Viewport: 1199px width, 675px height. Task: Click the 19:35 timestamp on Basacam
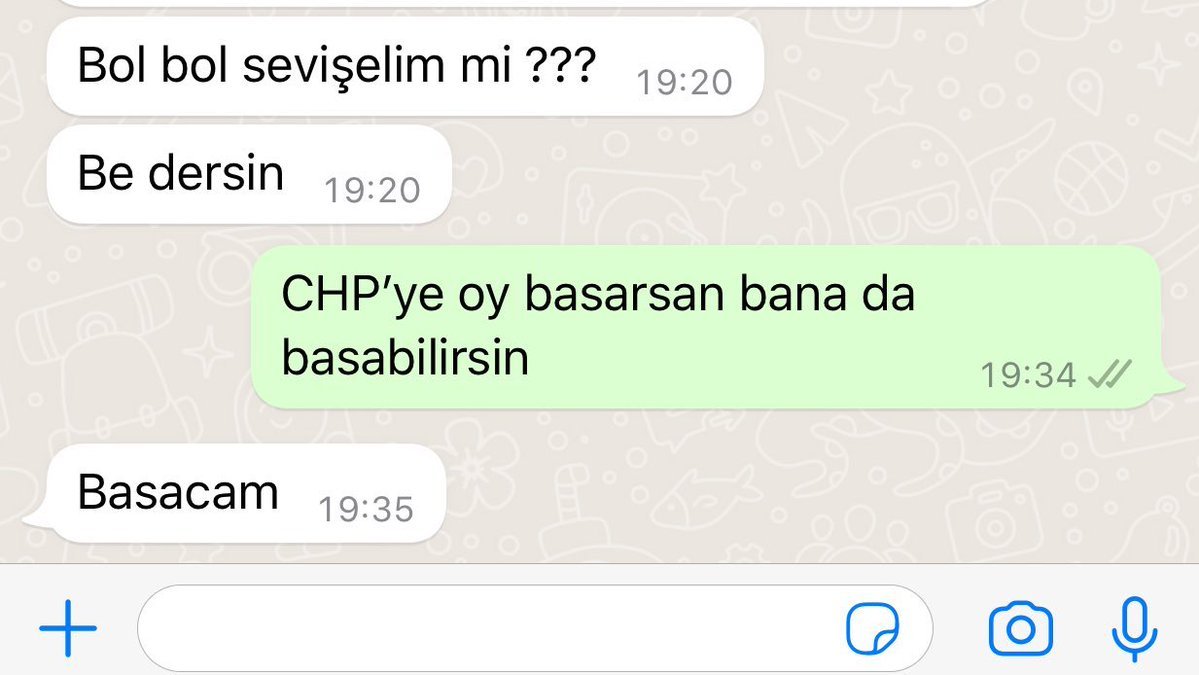coord(366,510)
